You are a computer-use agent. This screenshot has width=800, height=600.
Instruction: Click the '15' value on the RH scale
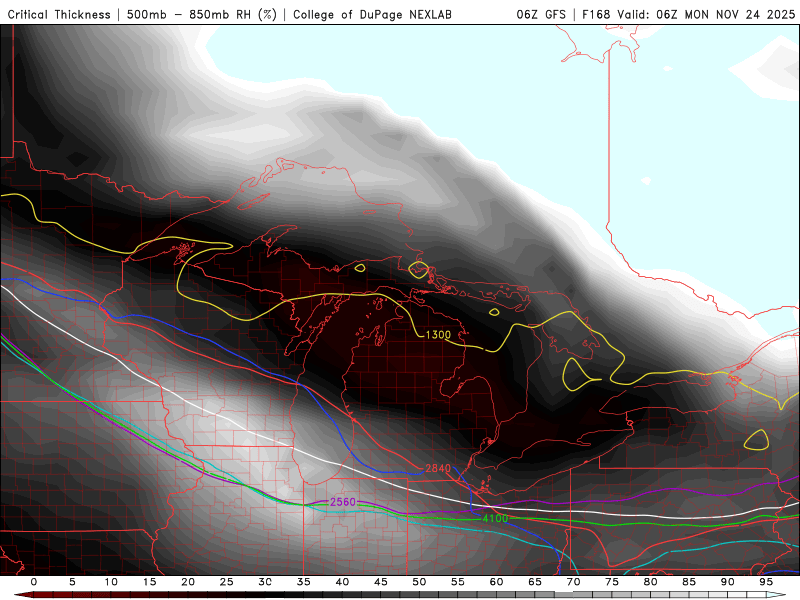pyautogui.click(x=149, y=582)
